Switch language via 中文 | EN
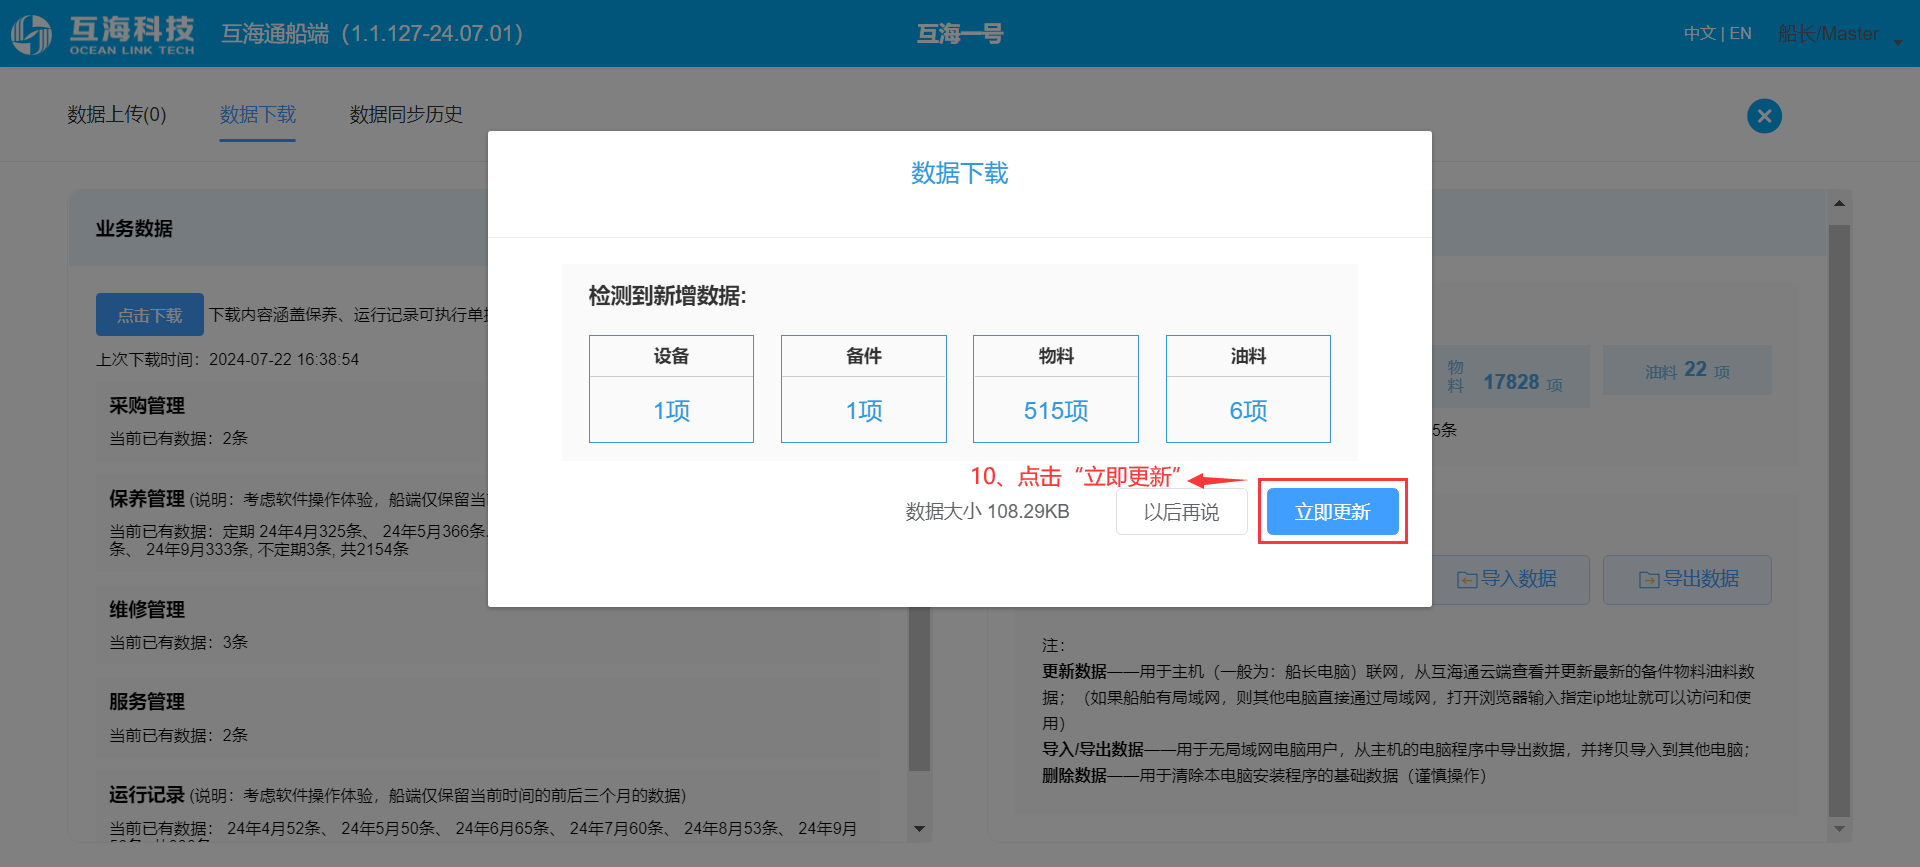The image size is (1920, 867). (x=1717, y=33)
